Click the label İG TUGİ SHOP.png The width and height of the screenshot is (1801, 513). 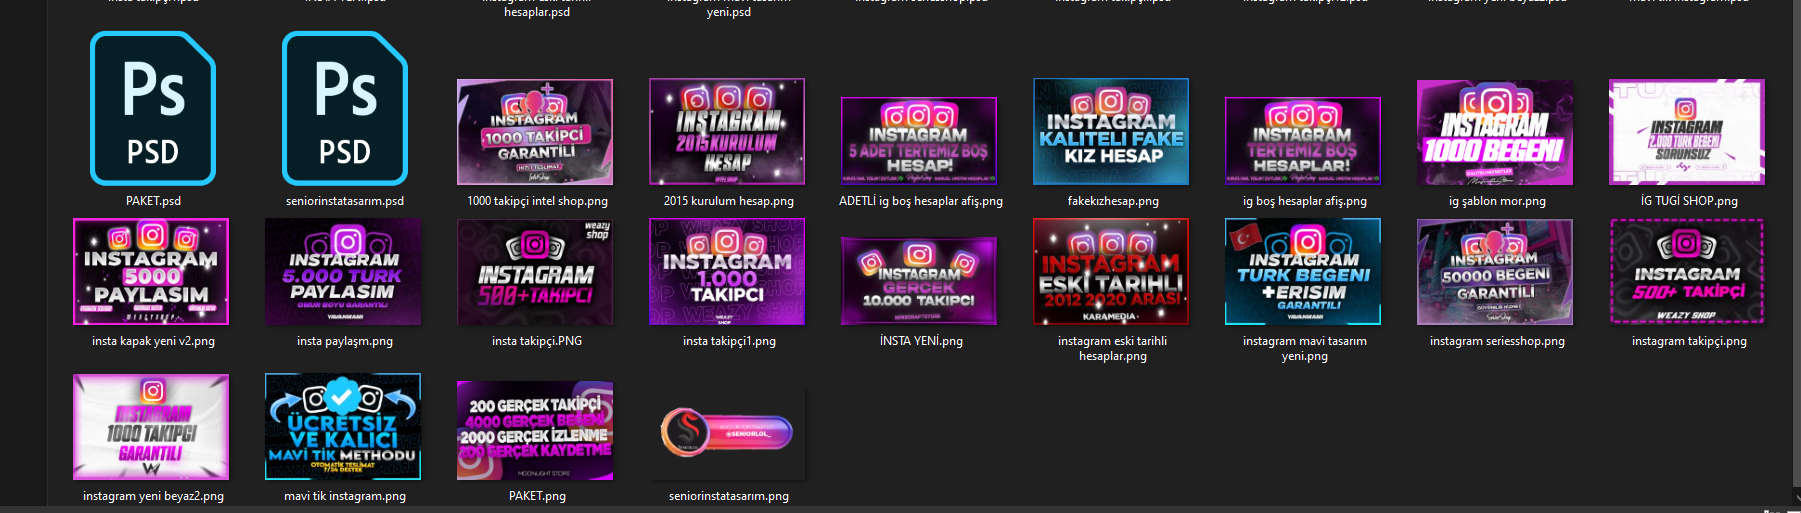tap(1689, 201)
